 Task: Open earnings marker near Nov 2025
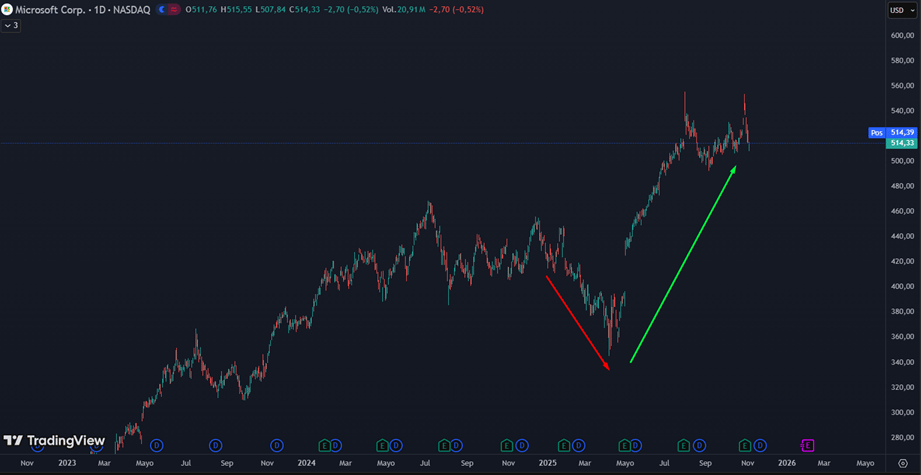tap(745, 446)
